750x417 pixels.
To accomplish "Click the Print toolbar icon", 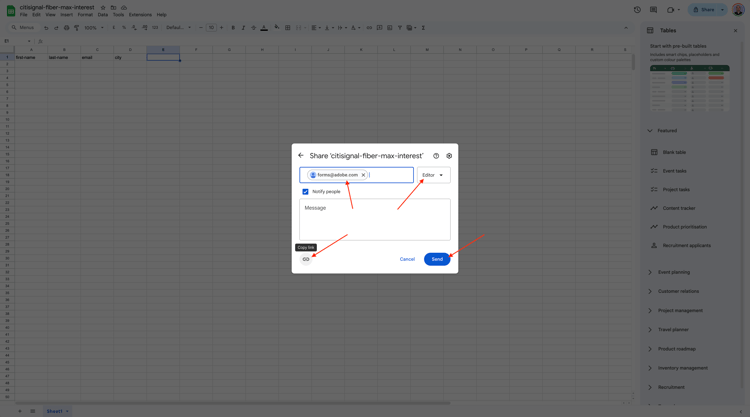I will point(66,28).
